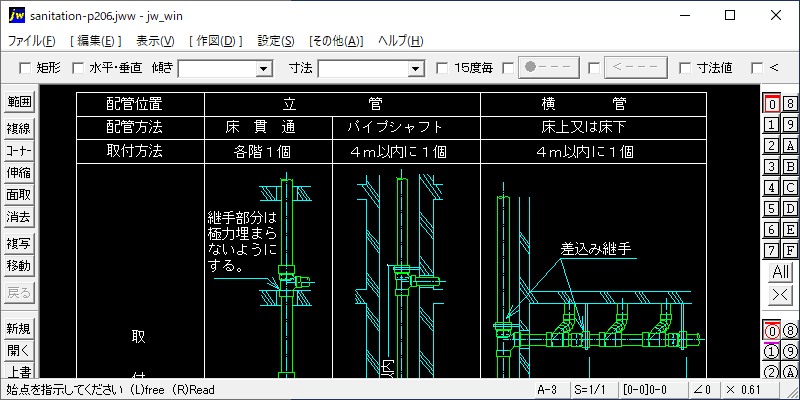The image size is (800, 400).
Task: Select layer E square button
Action: click(x=790, y=229)
